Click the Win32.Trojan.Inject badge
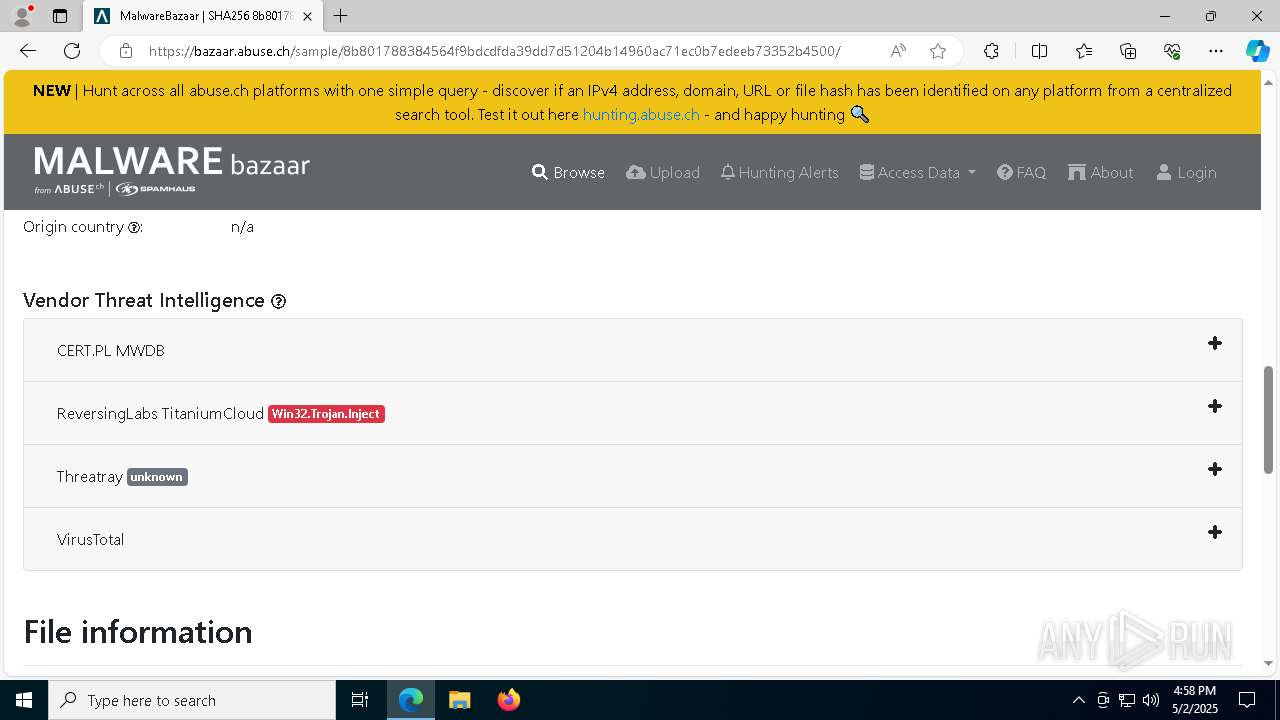 pos(326,414)
